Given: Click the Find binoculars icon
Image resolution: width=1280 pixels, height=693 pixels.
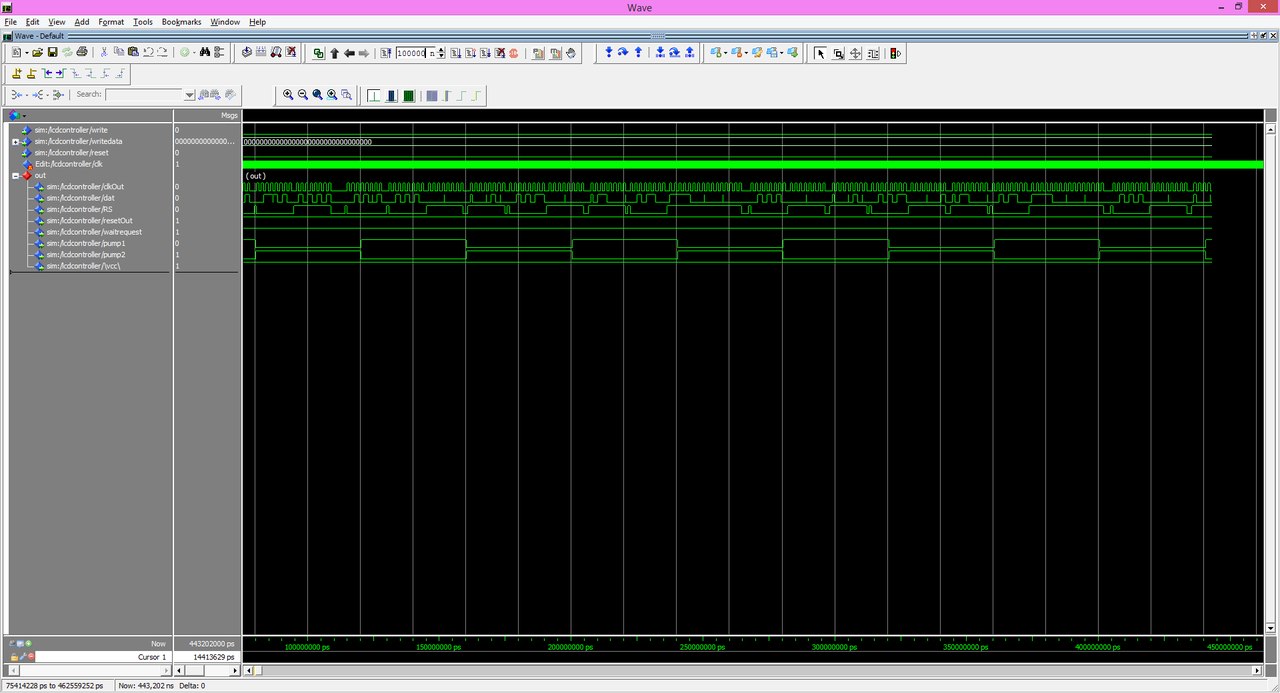Looking at the screenshot, I should coord(204,53).
